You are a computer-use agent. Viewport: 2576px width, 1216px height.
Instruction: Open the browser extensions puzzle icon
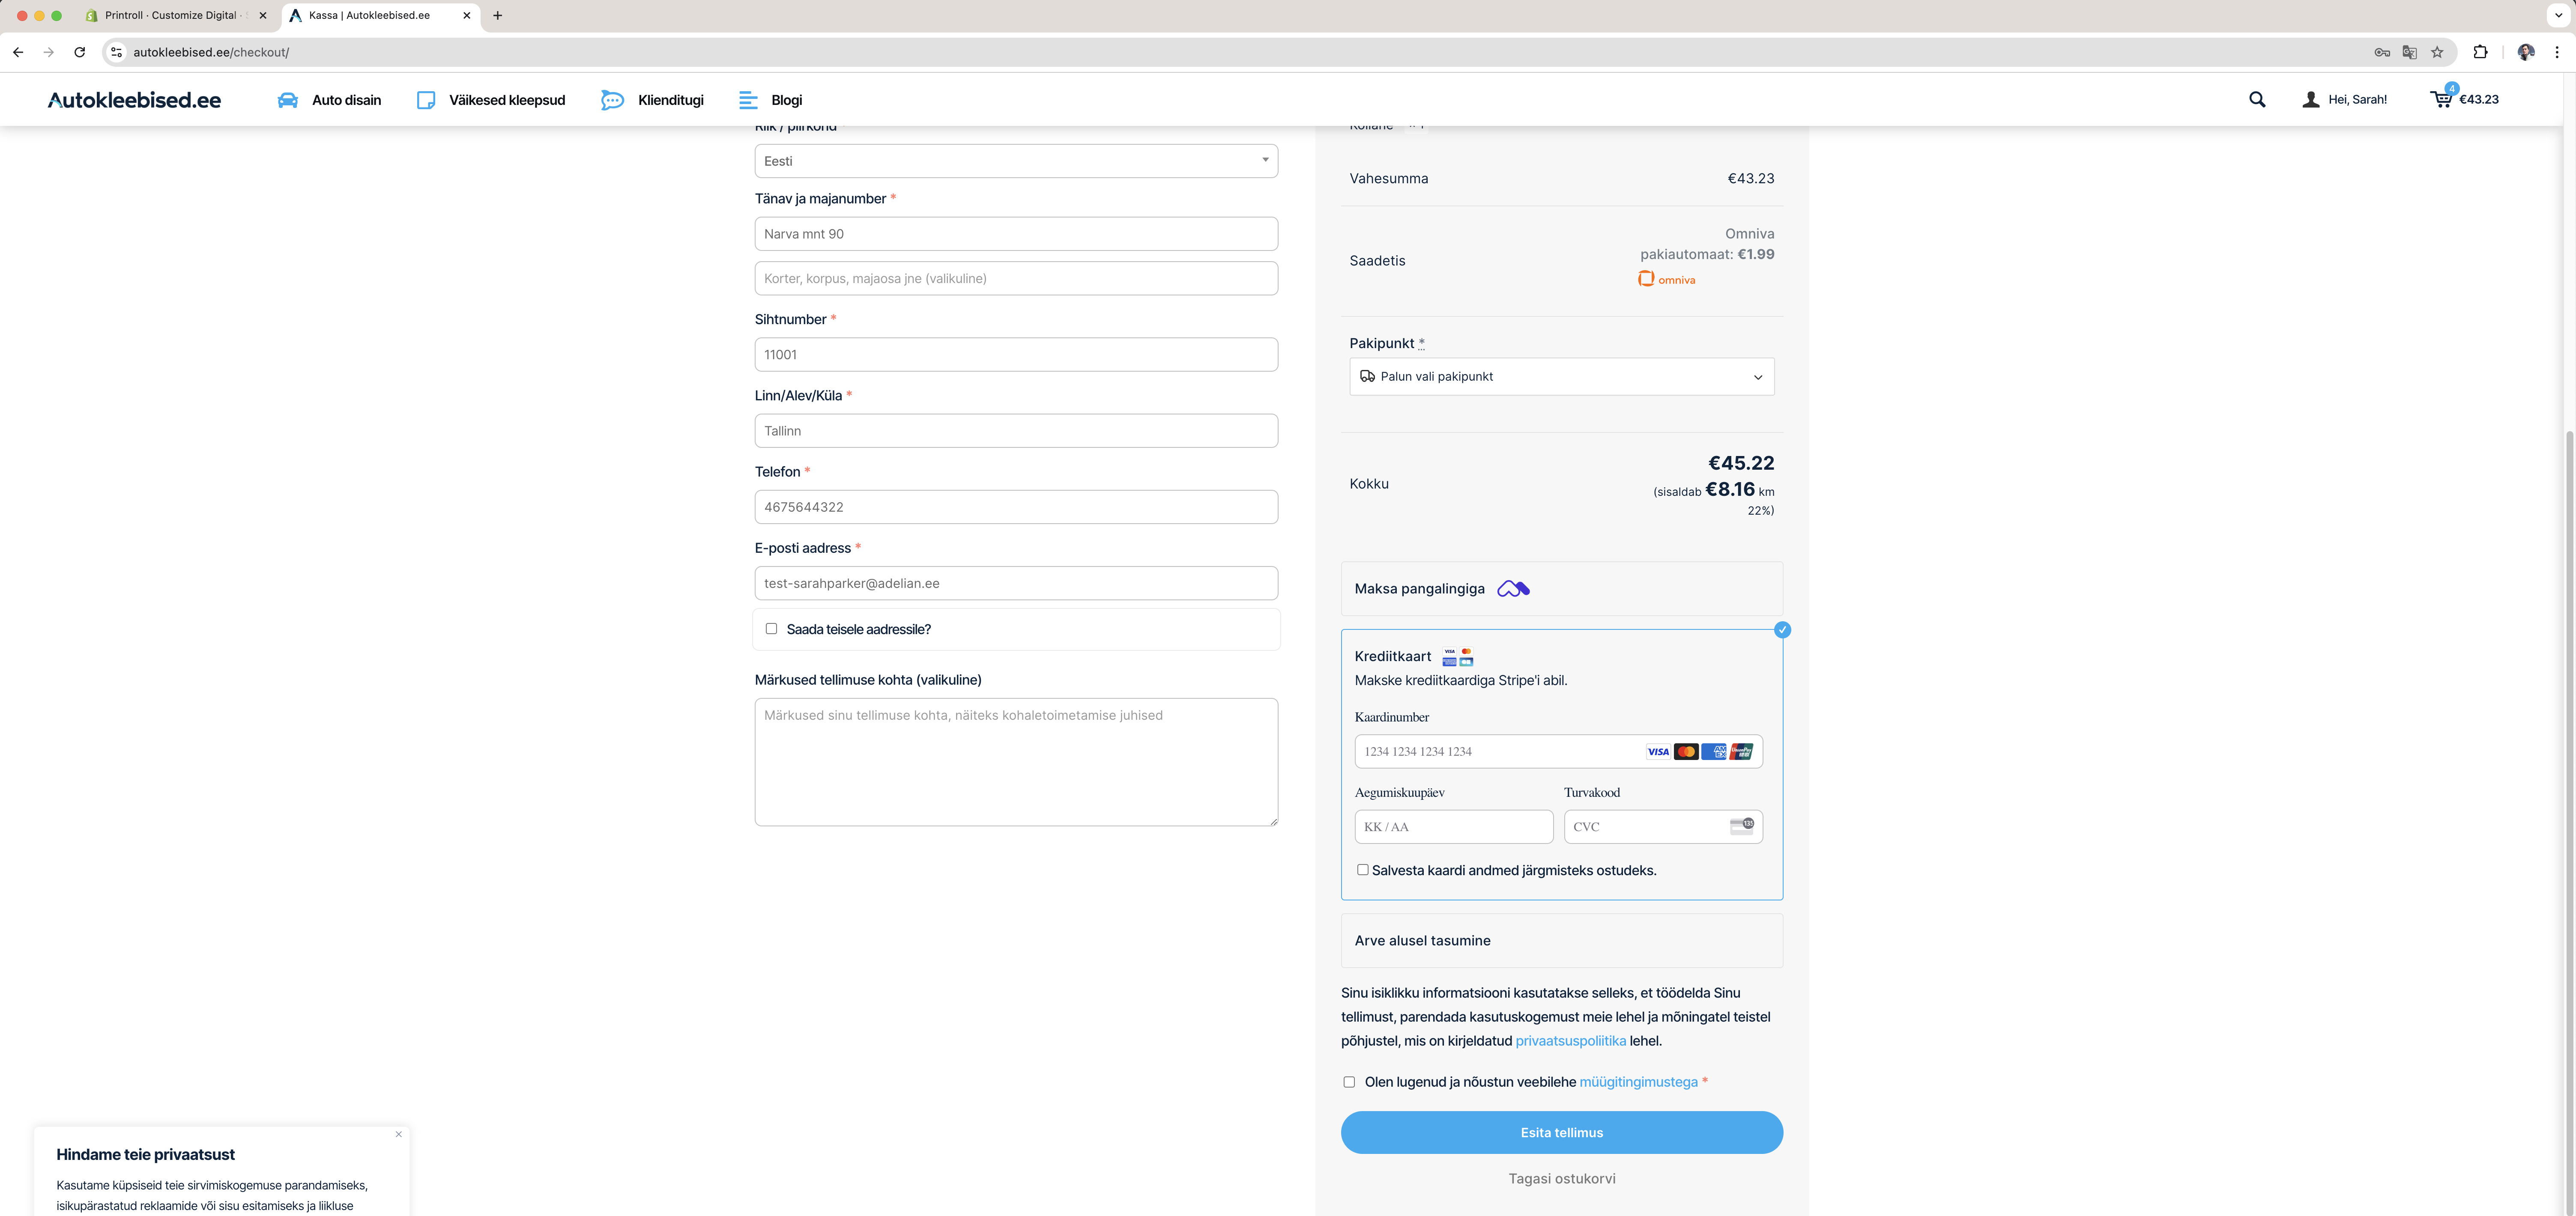point(2480,52)
